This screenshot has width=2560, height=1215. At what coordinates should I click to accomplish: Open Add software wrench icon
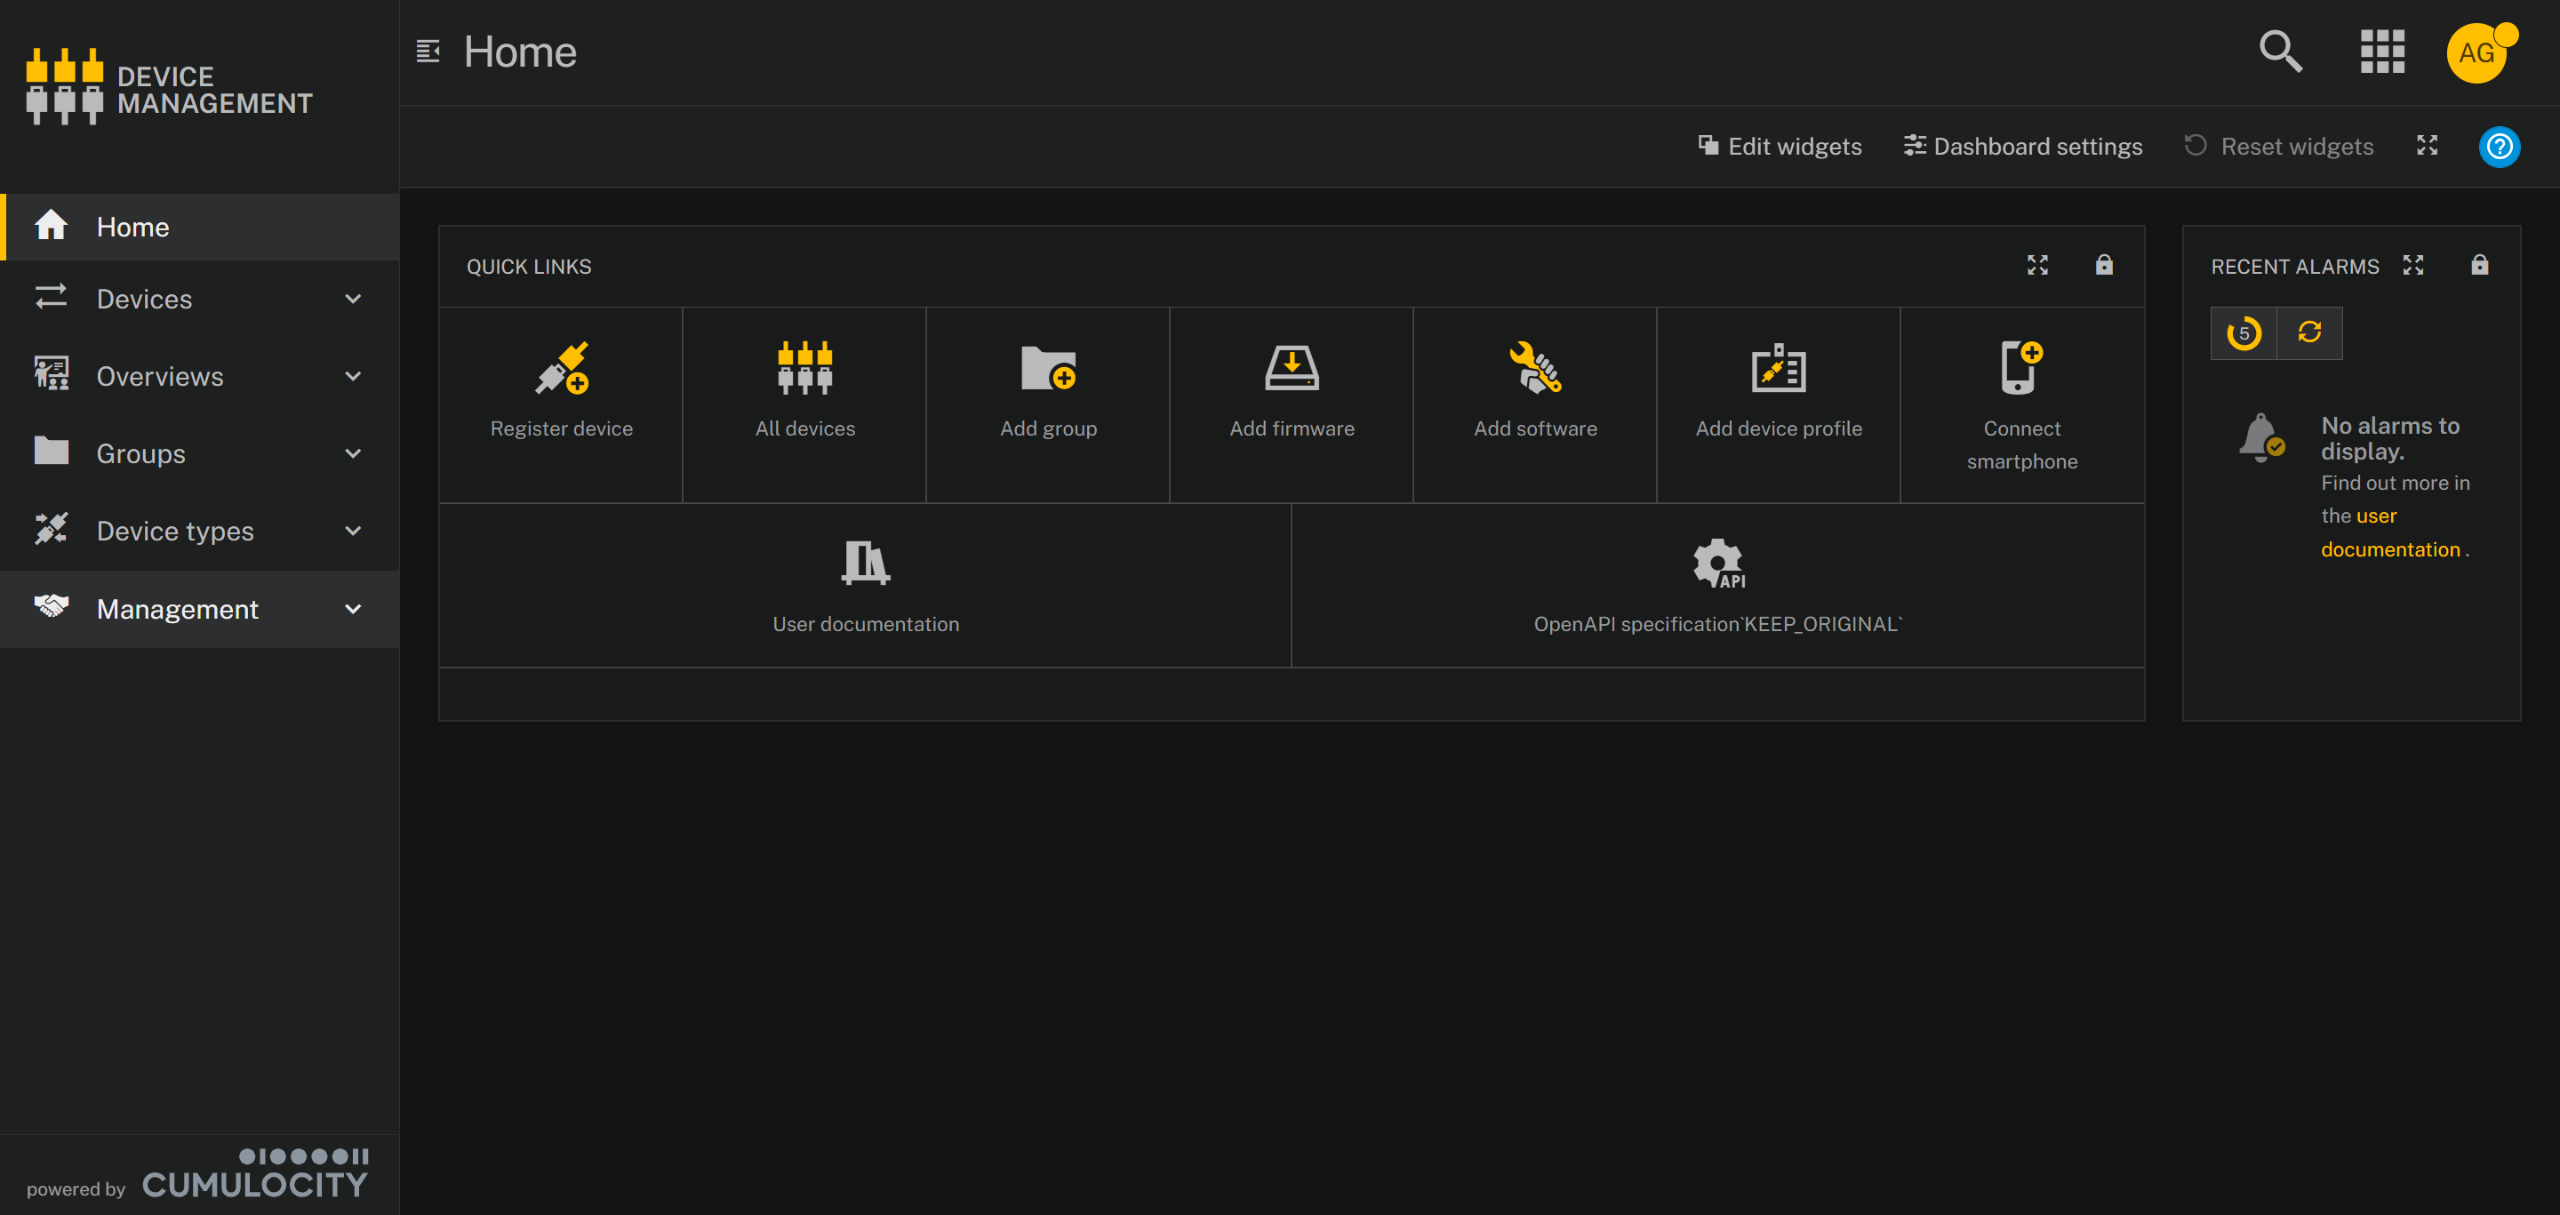coord(1535,369)
